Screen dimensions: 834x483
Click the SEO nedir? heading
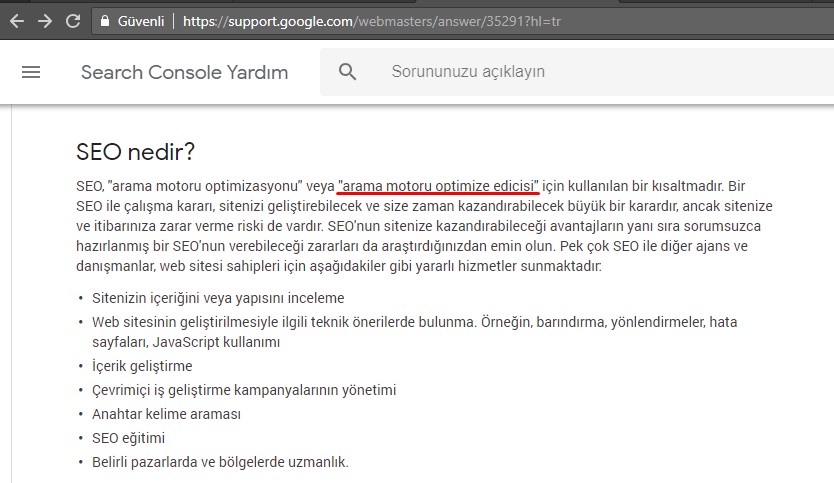(136, 152)
